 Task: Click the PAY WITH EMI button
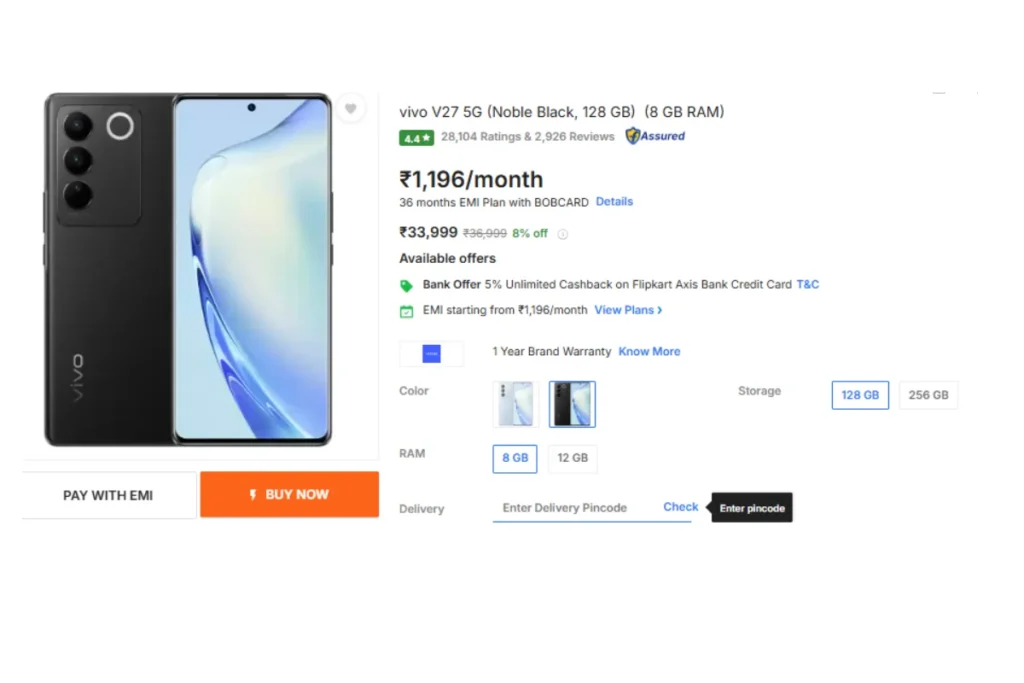pos(108,495)
